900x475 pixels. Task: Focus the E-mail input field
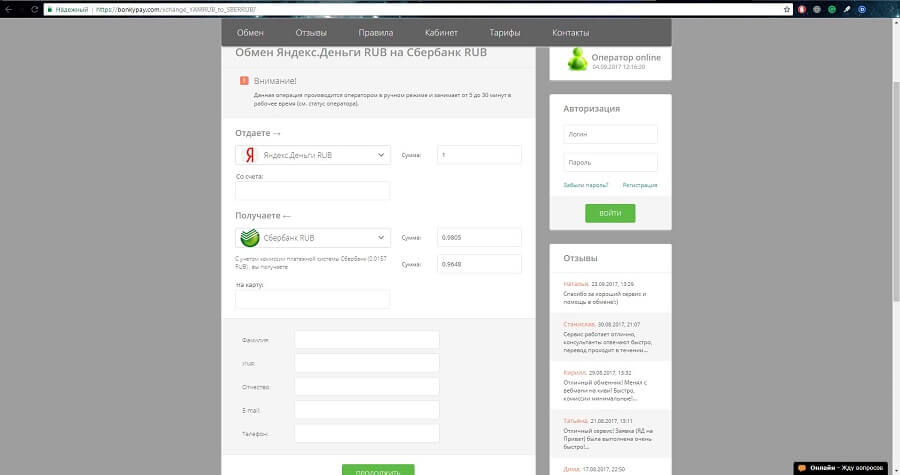pos(367,410)
